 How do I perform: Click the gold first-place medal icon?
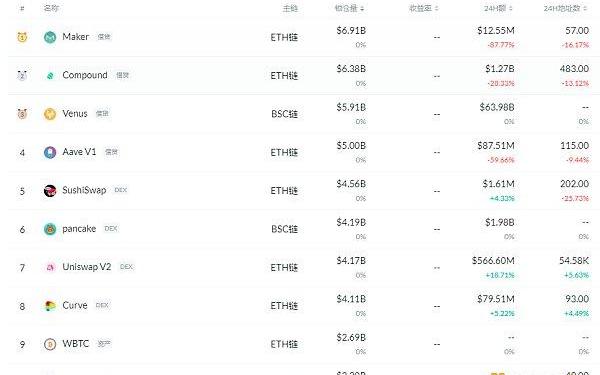pyautogui.click(x=22, y=37)
